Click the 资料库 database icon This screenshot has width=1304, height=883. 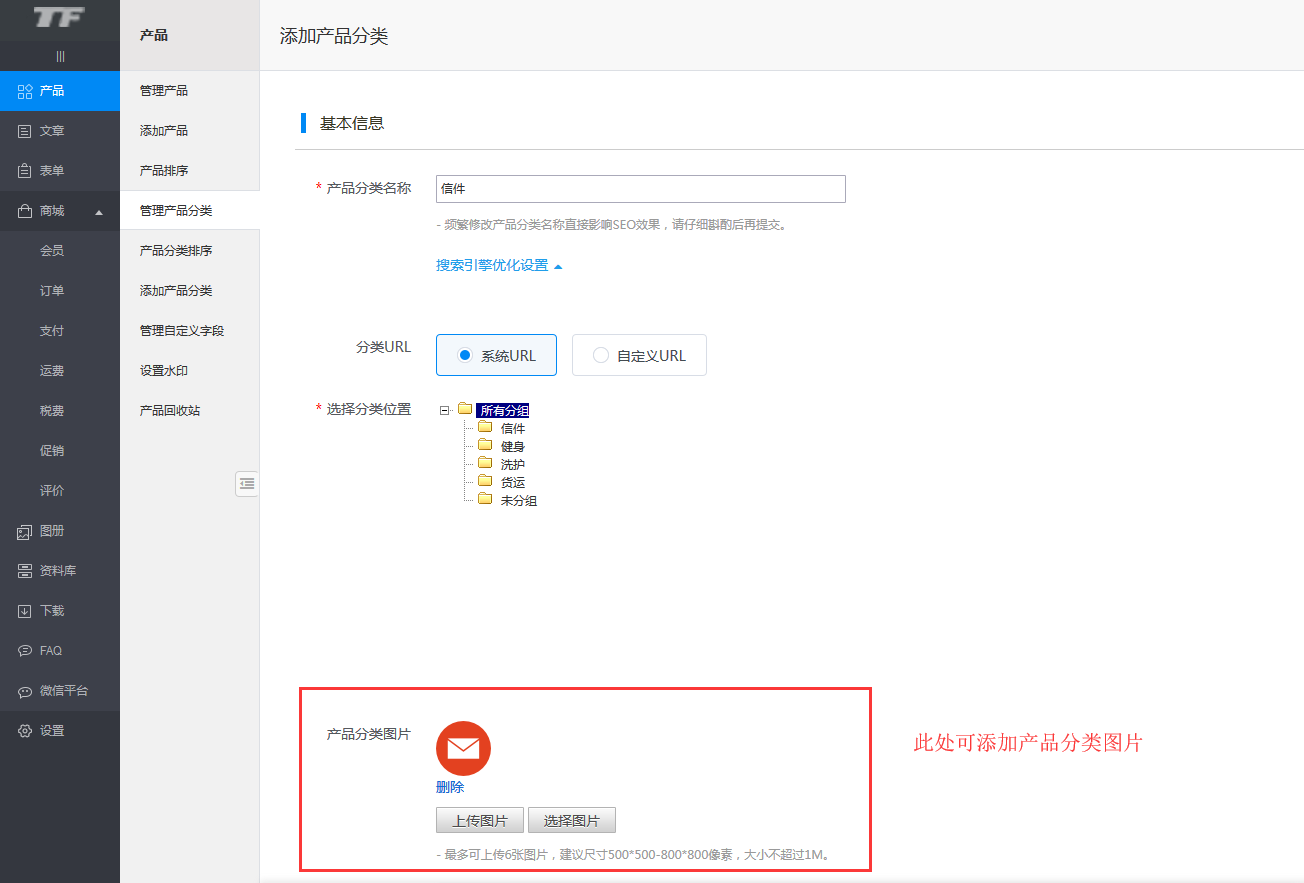click(x=26, y=571)
